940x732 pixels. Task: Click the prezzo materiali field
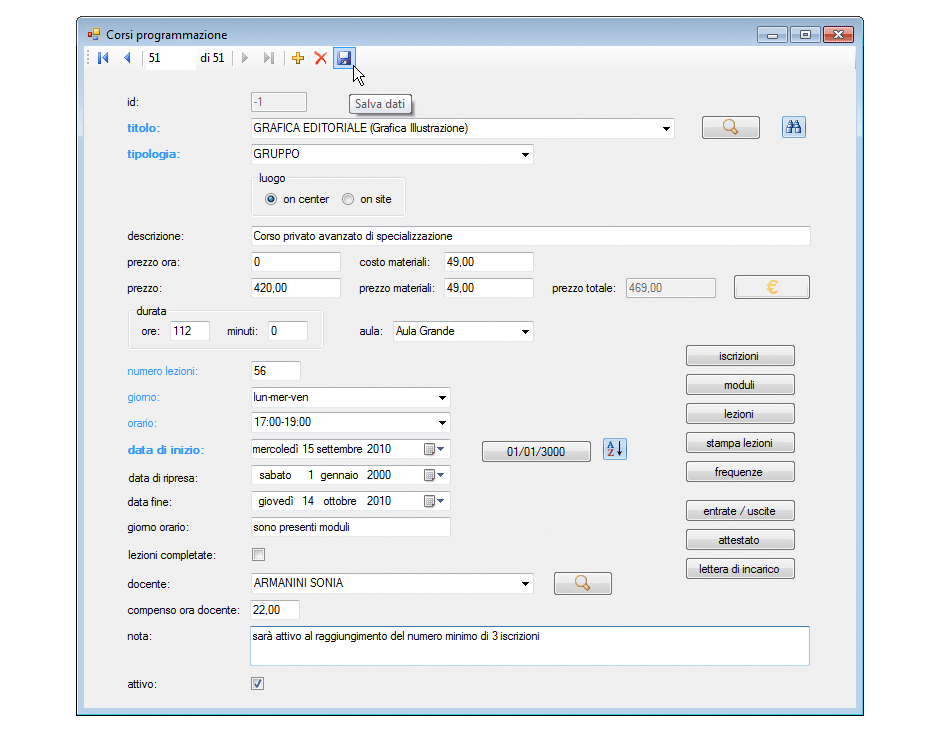click(x=489, y=288)
